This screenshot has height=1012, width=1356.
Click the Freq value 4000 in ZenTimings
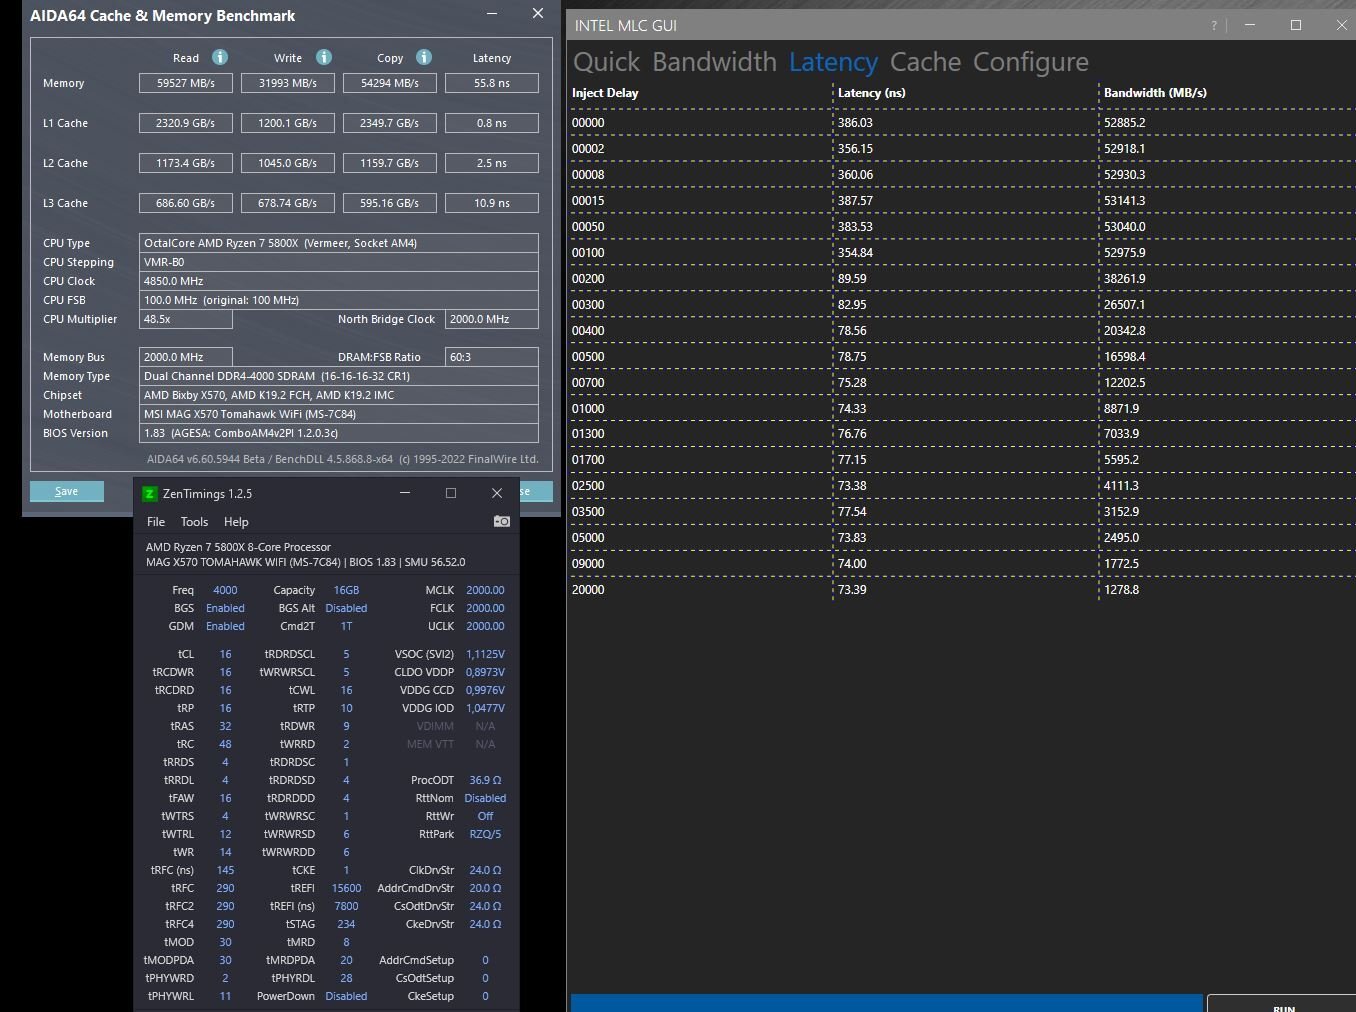click(x=225, y=590)
